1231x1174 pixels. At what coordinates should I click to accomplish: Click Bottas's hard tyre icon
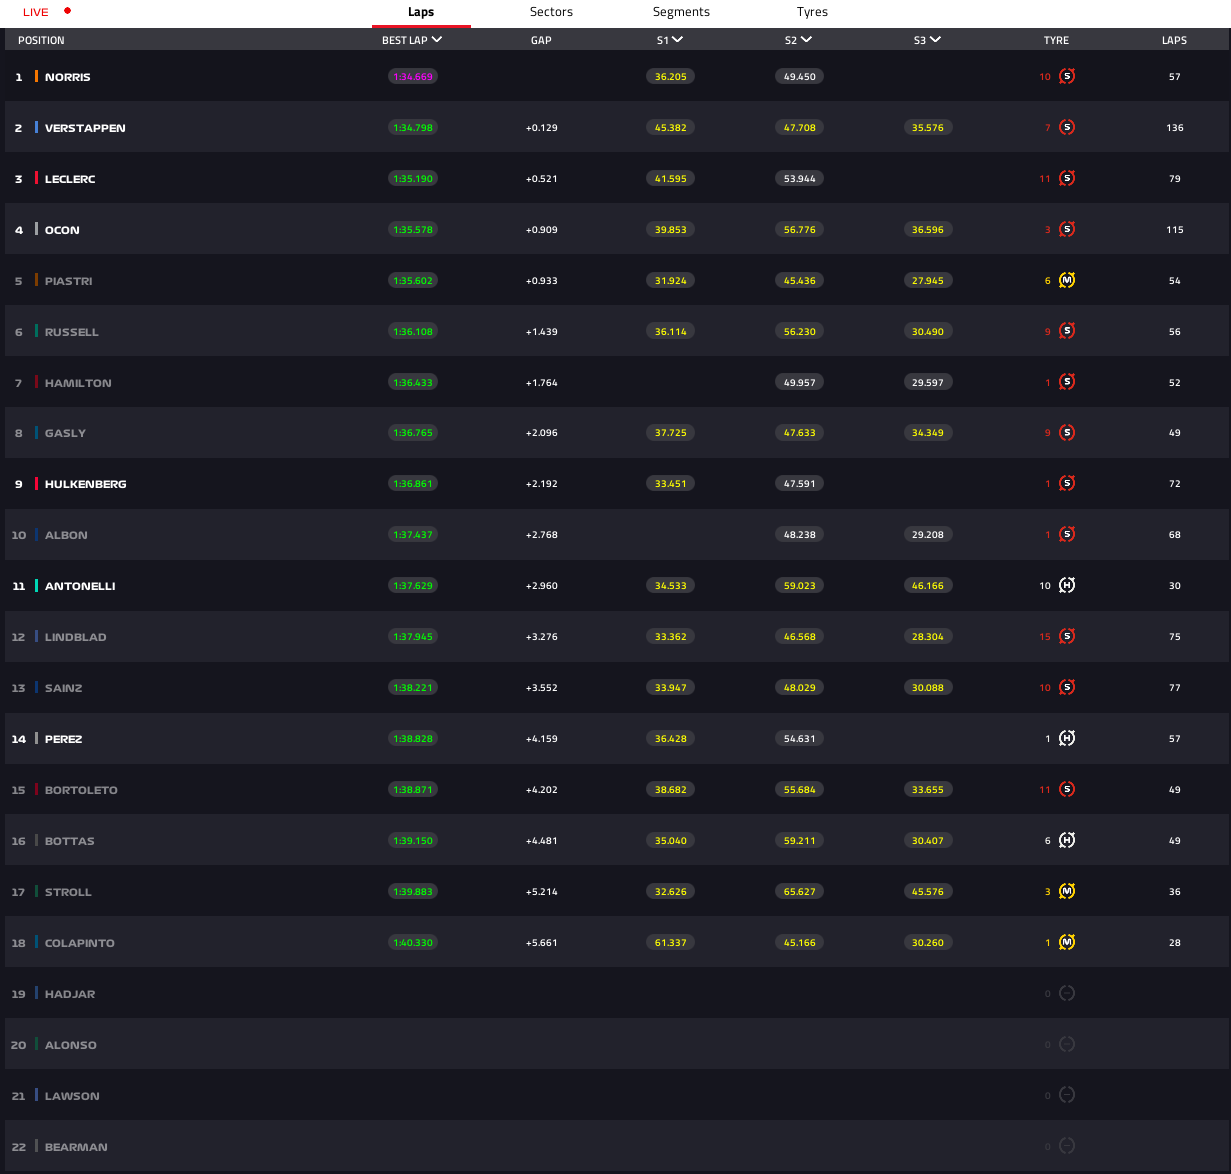1067,841
